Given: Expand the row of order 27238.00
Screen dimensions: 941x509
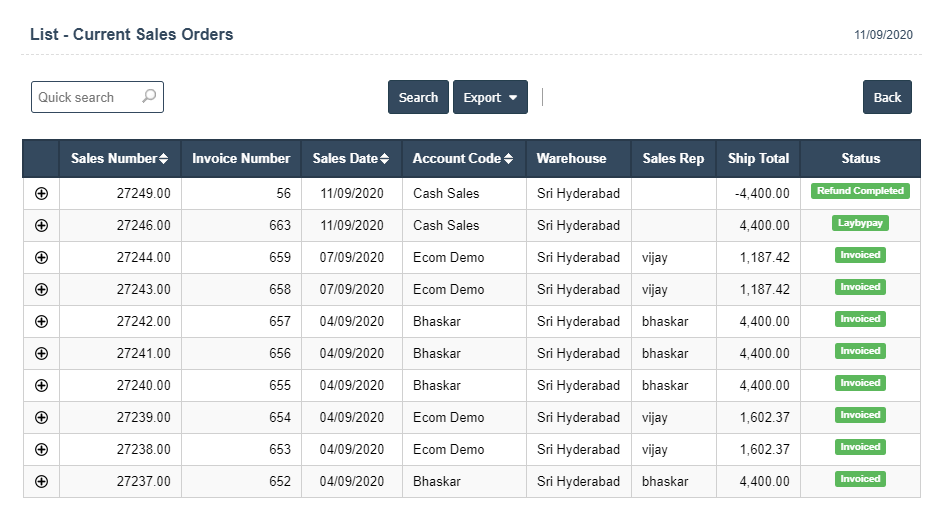Looking at the screenshot, I should 41,450.
